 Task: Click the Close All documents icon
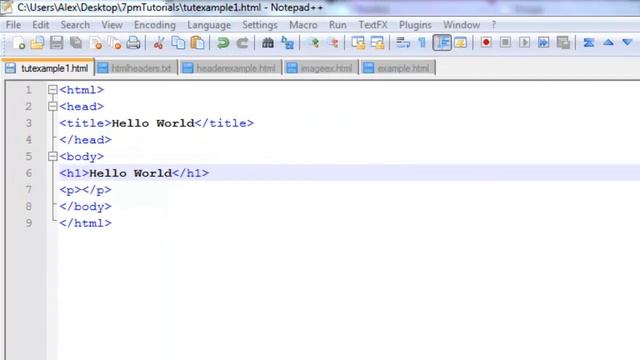pos(115,43)
